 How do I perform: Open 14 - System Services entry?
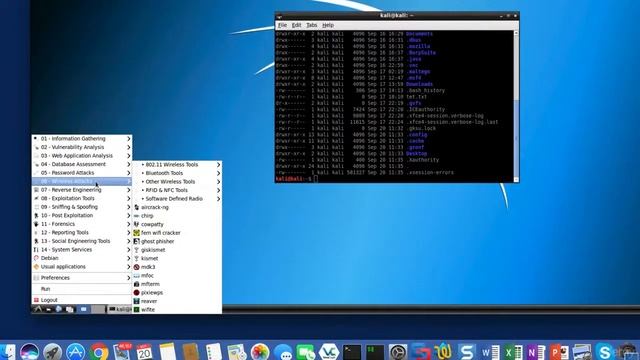tap(82, 250)
